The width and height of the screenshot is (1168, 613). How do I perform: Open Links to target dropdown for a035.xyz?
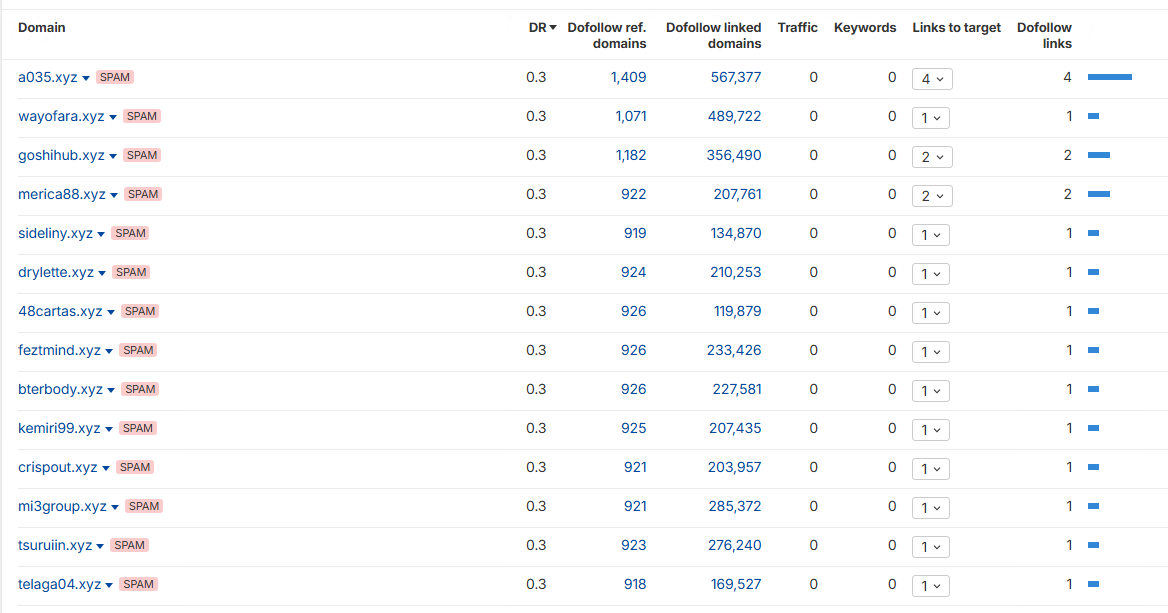point(931,79)
